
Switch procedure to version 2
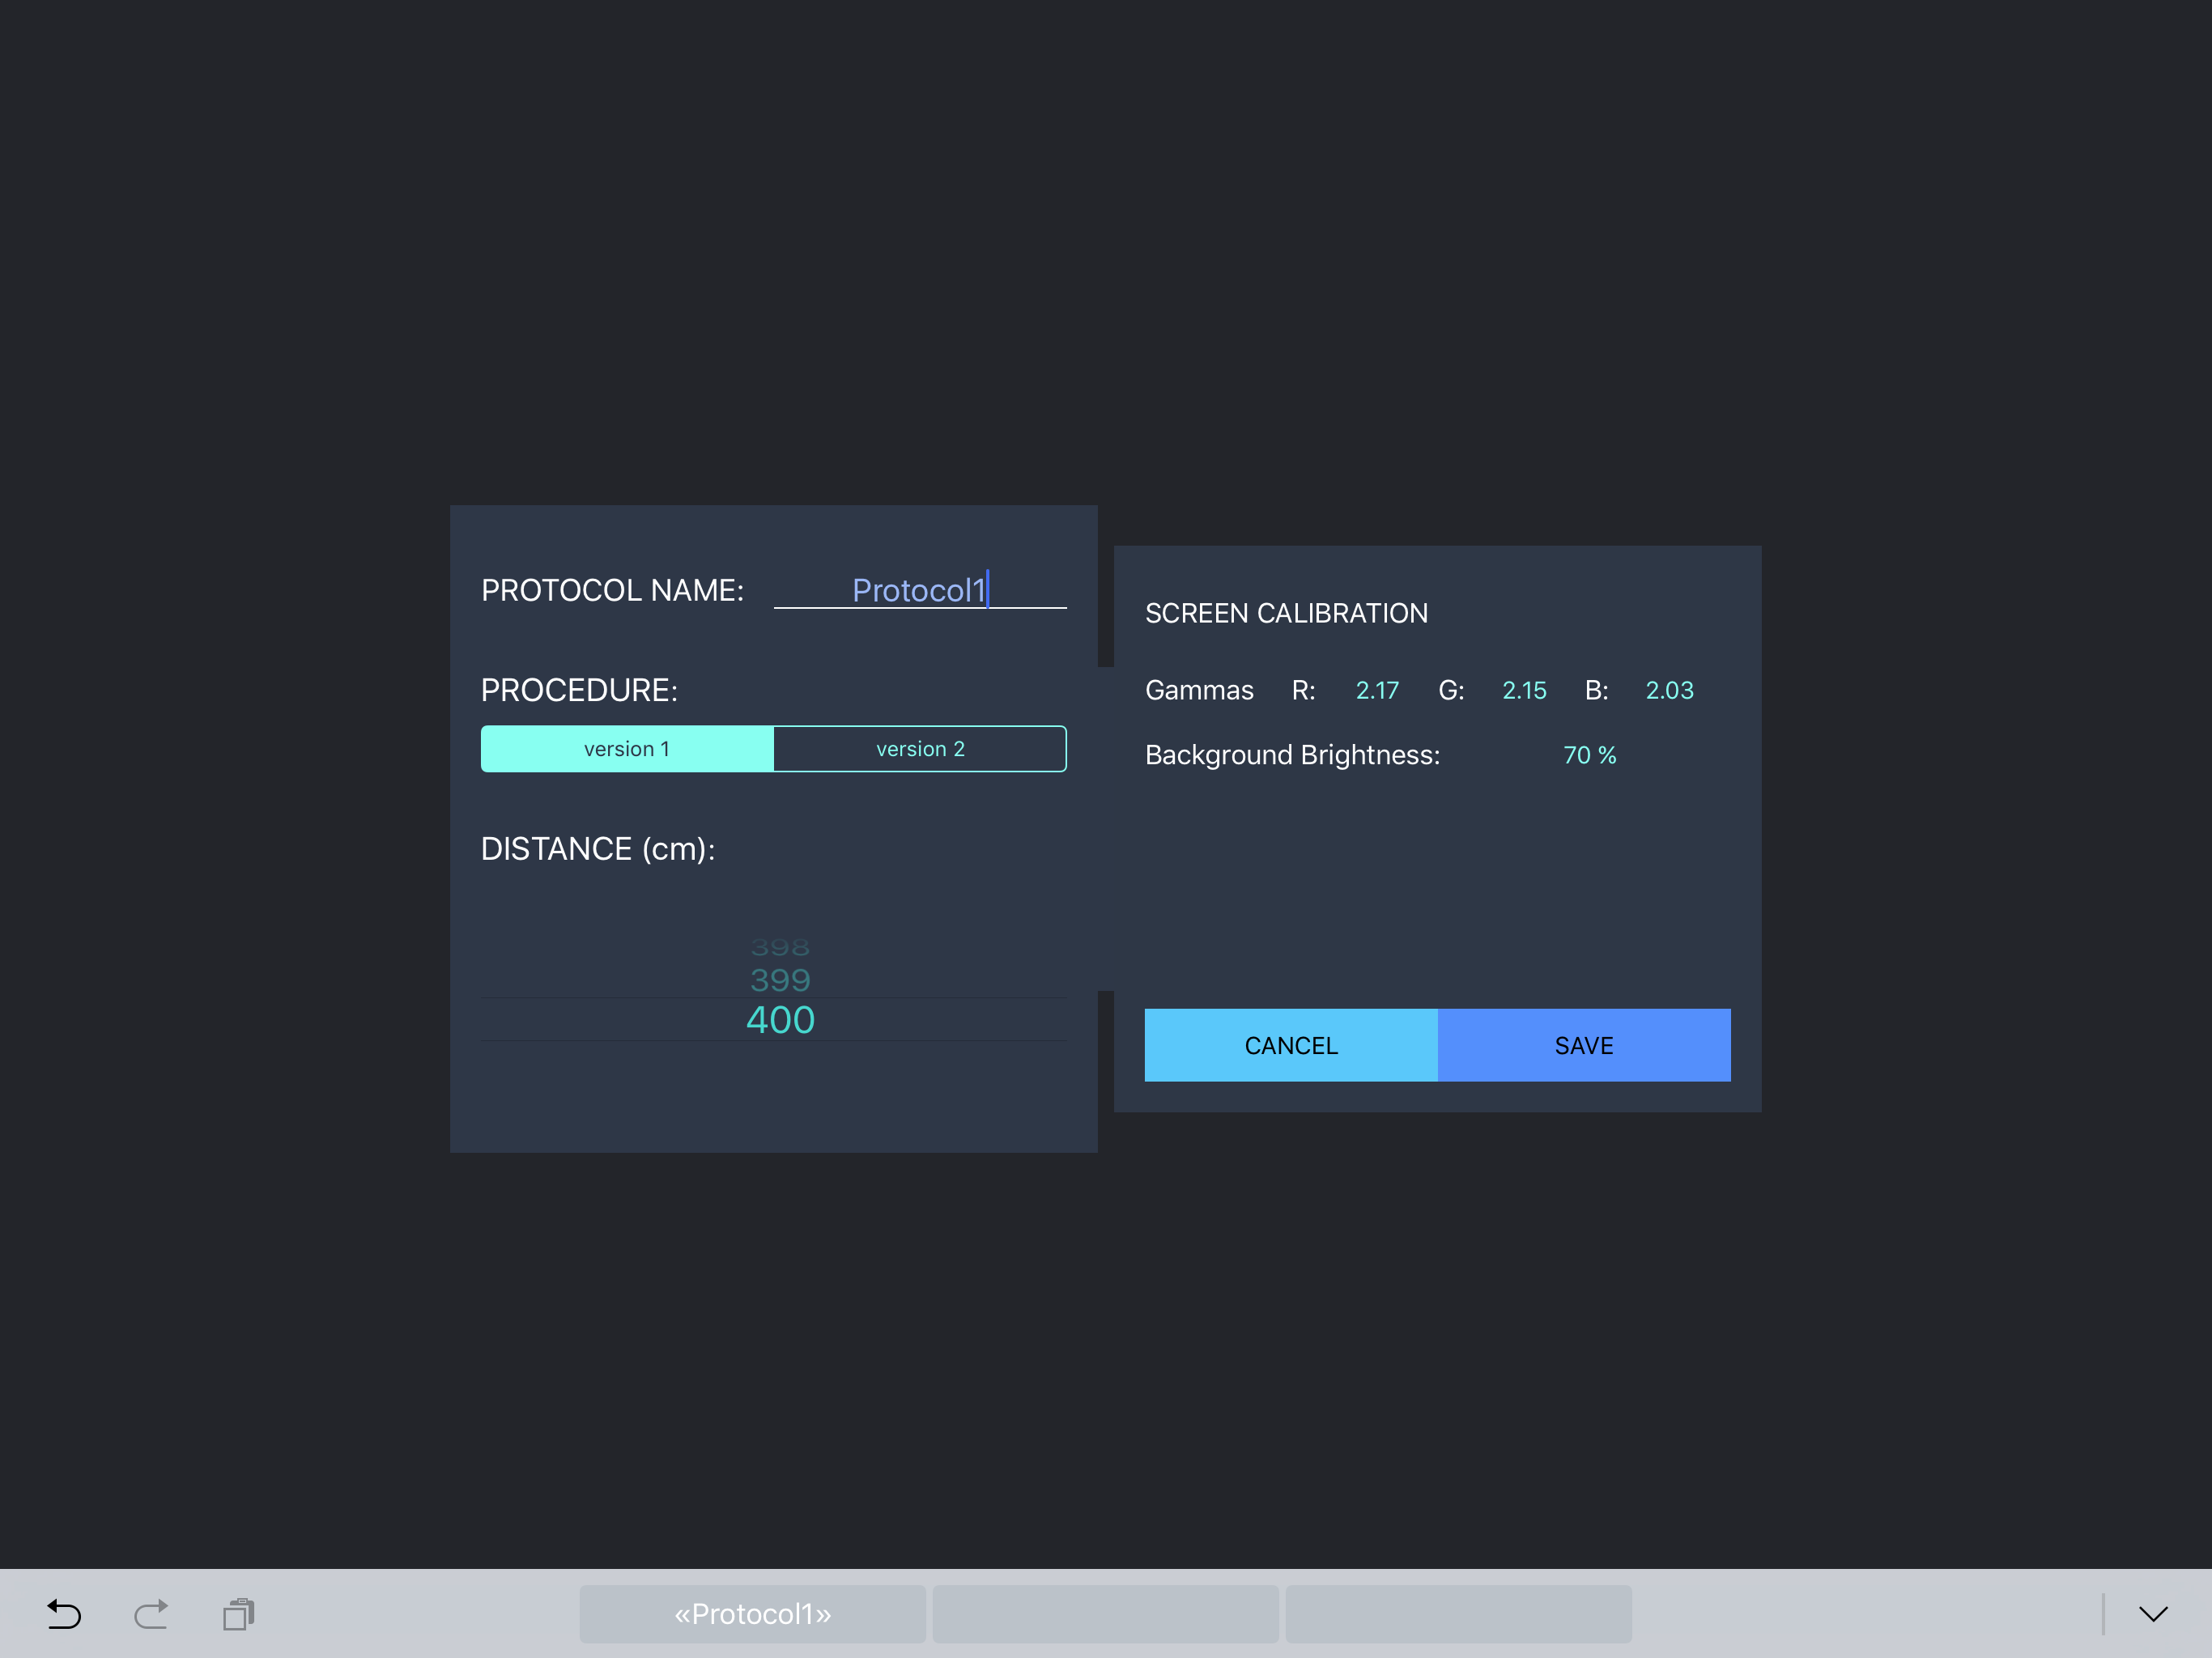pyautogui.click(x=920, y=749)
